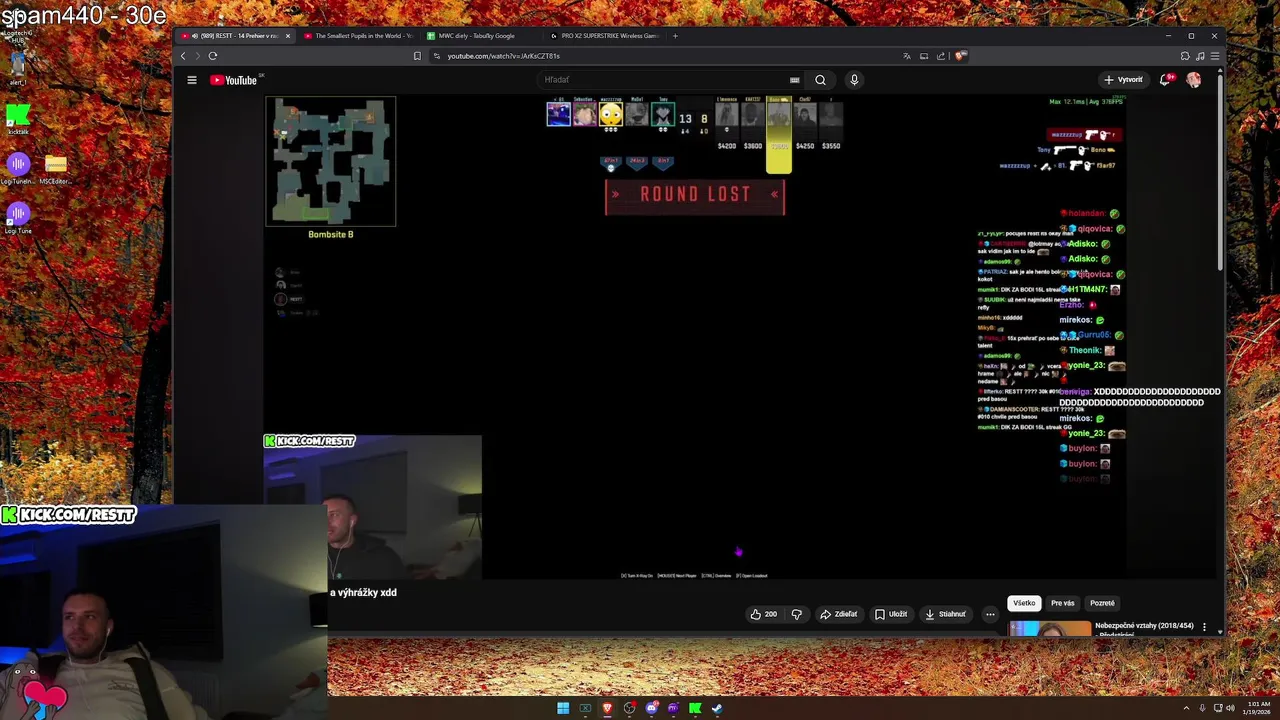This screenshot has height=720, width=1280.
Task: Click the Stiahnuť download button
Action: 946,614
